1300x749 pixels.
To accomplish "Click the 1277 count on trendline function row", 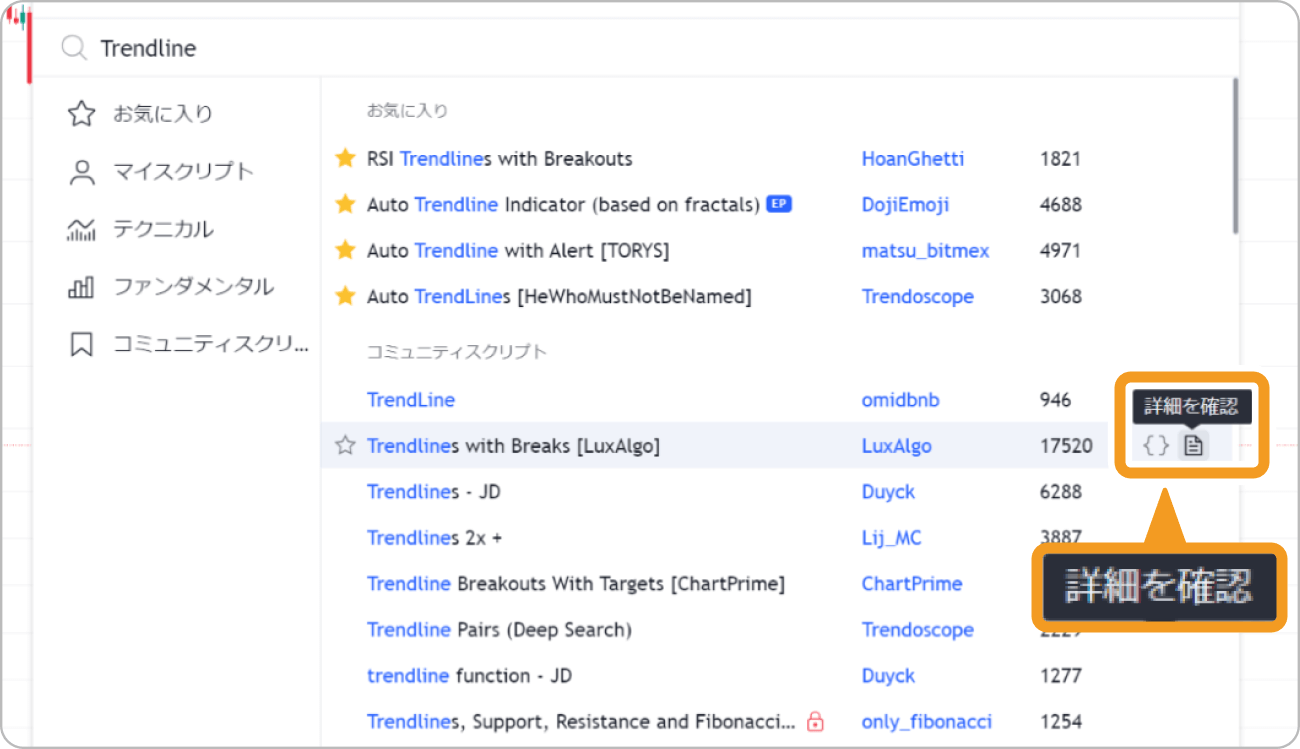I will click(1061, 676).
